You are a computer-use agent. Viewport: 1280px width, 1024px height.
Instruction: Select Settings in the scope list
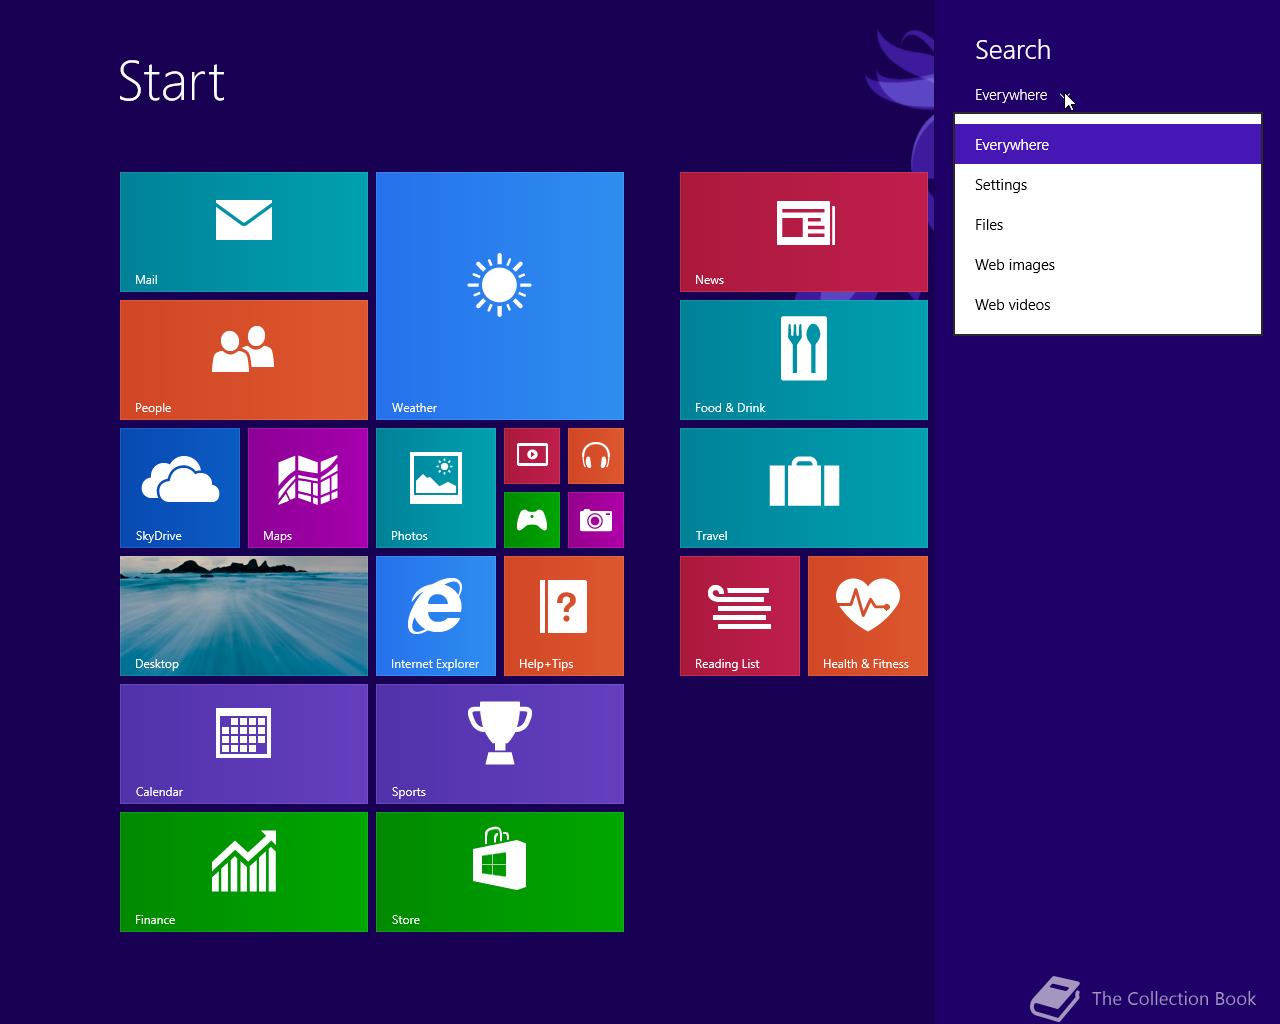(x=1108, y=185)
